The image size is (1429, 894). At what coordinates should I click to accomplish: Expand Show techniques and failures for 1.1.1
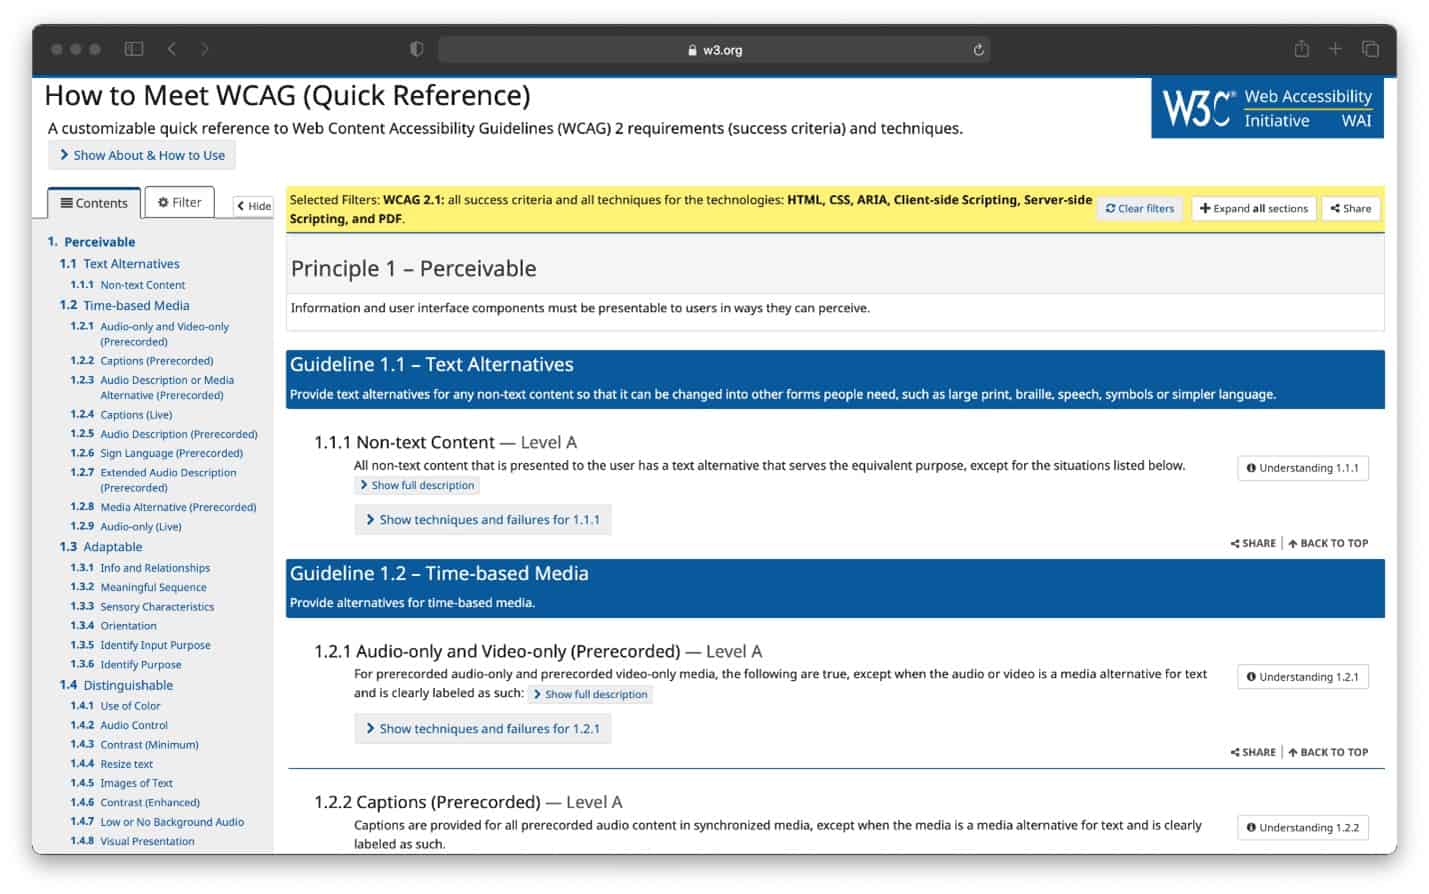click(482, 520)
